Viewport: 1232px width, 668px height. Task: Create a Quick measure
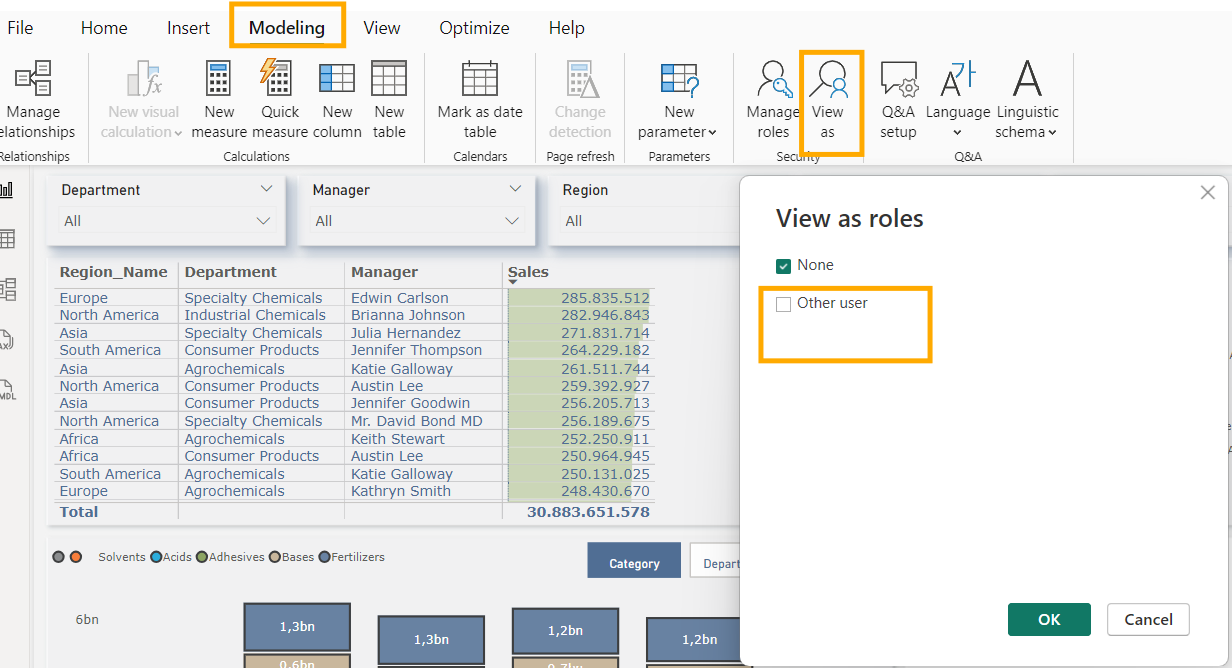coord(280,100)
